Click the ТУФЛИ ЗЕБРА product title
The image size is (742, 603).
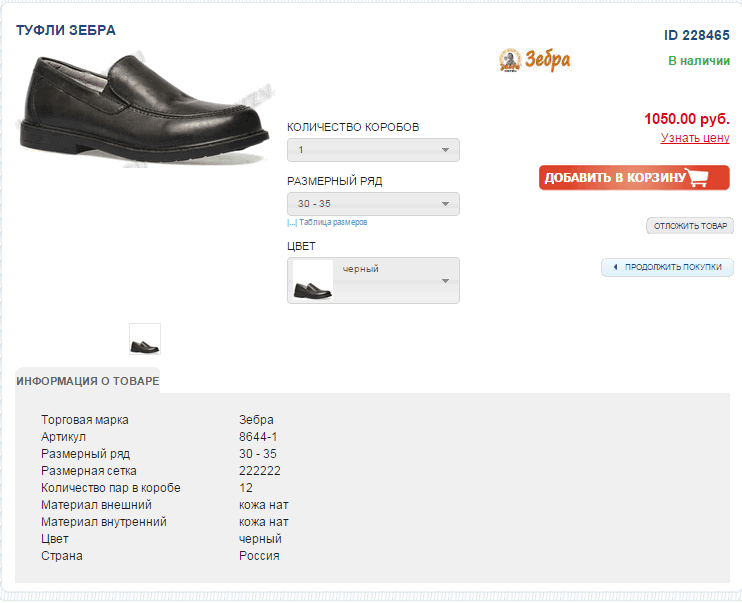(66, 30)
